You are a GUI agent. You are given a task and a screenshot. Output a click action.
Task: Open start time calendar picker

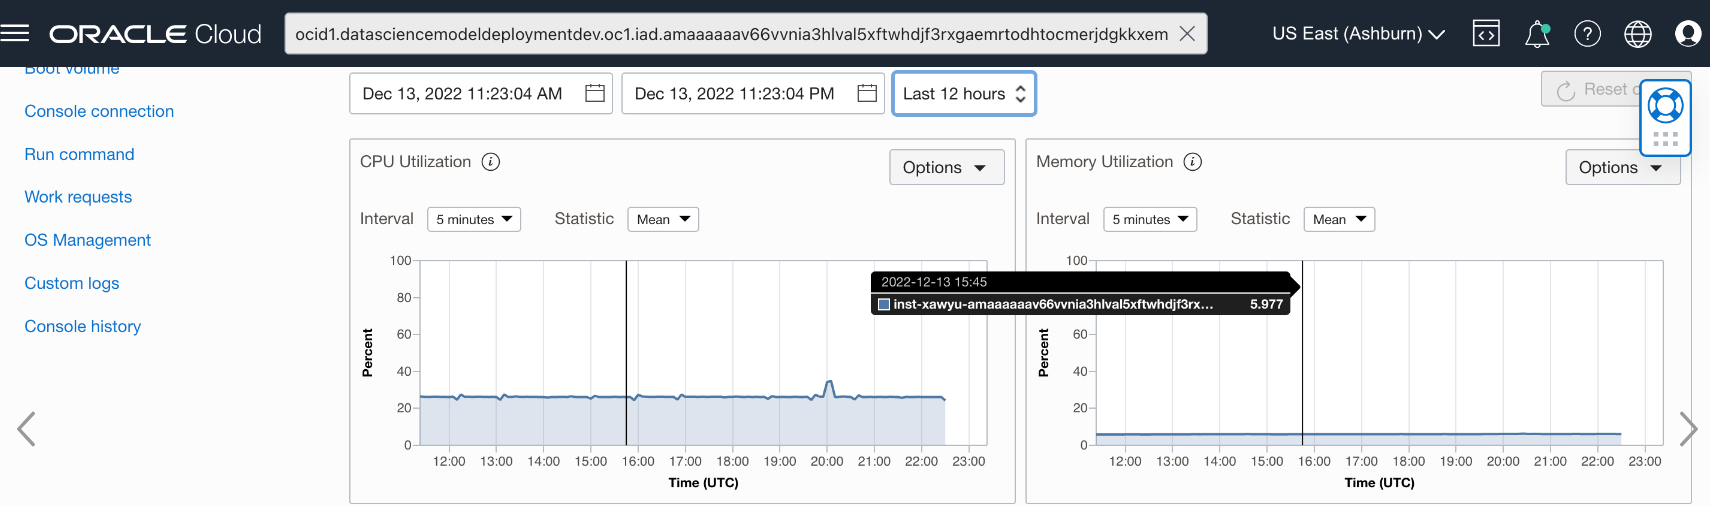coord(595,94)
